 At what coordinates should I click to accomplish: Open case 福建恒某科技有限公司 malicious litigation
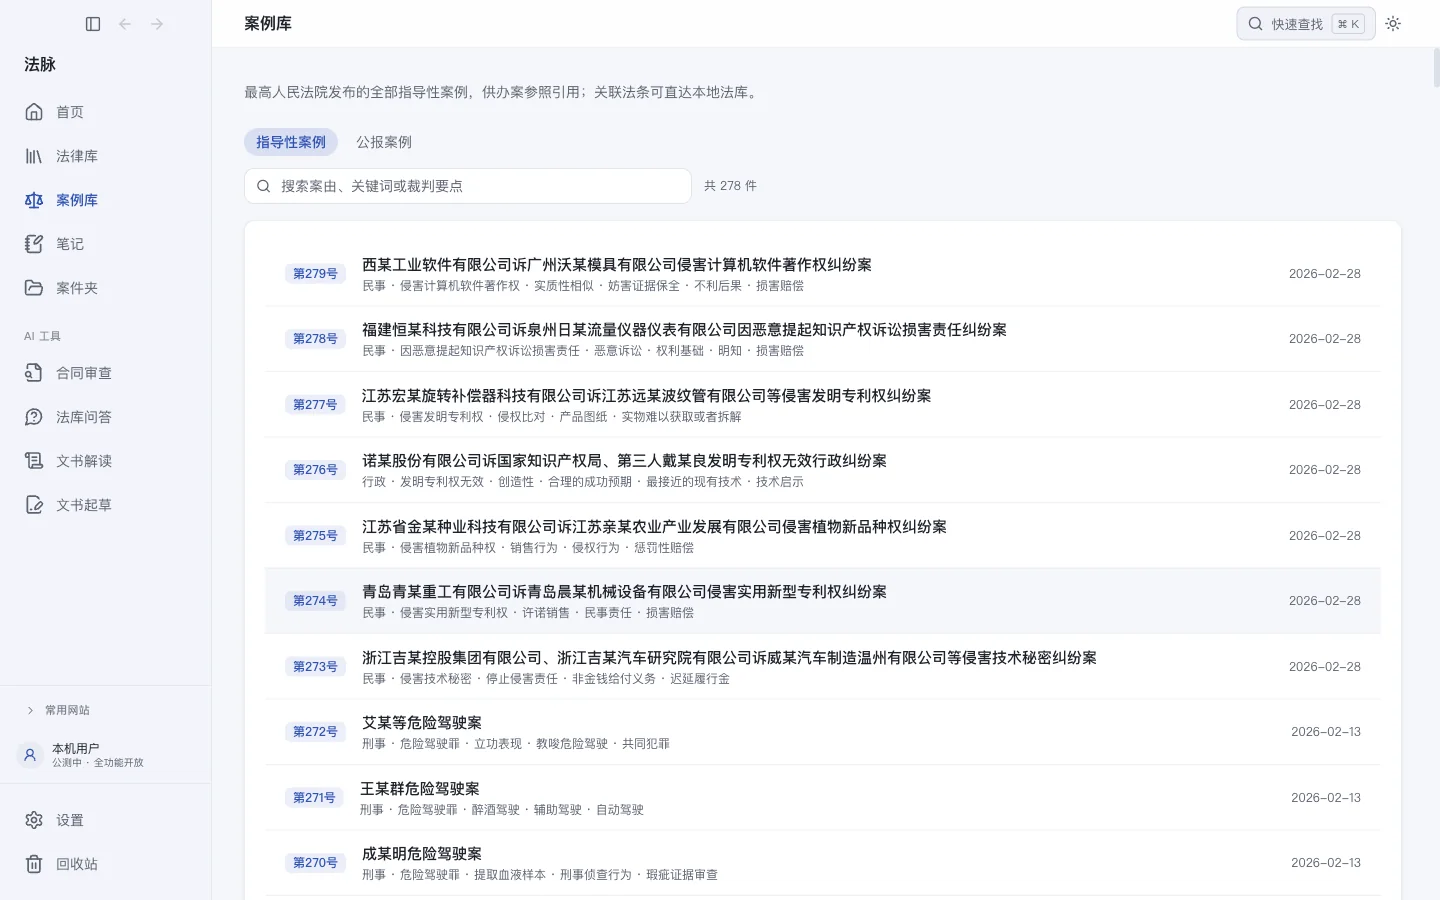[822, 339]
